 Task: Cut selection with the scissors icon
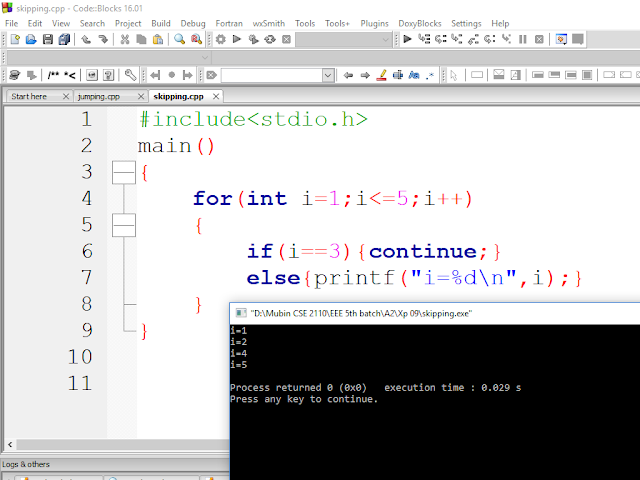[x=125, y=39]
